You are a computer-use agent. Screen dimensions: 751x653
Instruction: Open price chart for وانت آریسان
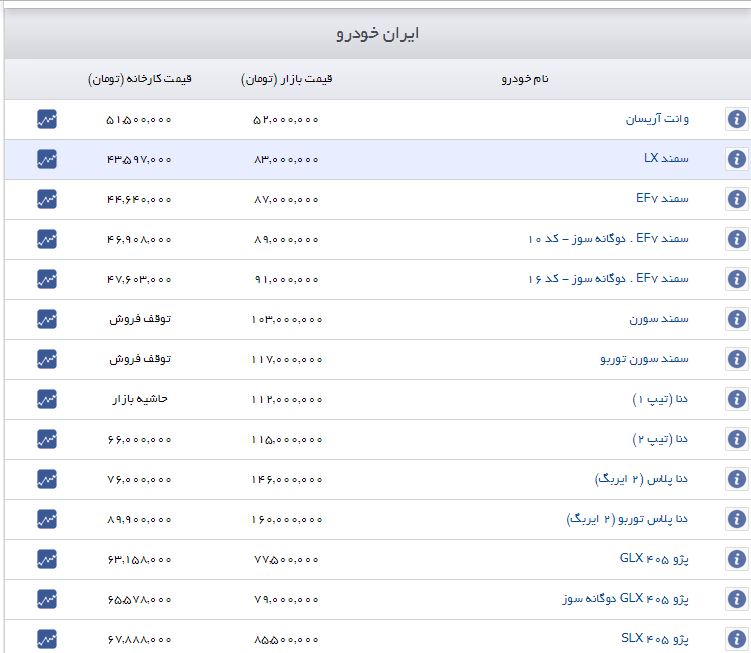pos(47,119)
